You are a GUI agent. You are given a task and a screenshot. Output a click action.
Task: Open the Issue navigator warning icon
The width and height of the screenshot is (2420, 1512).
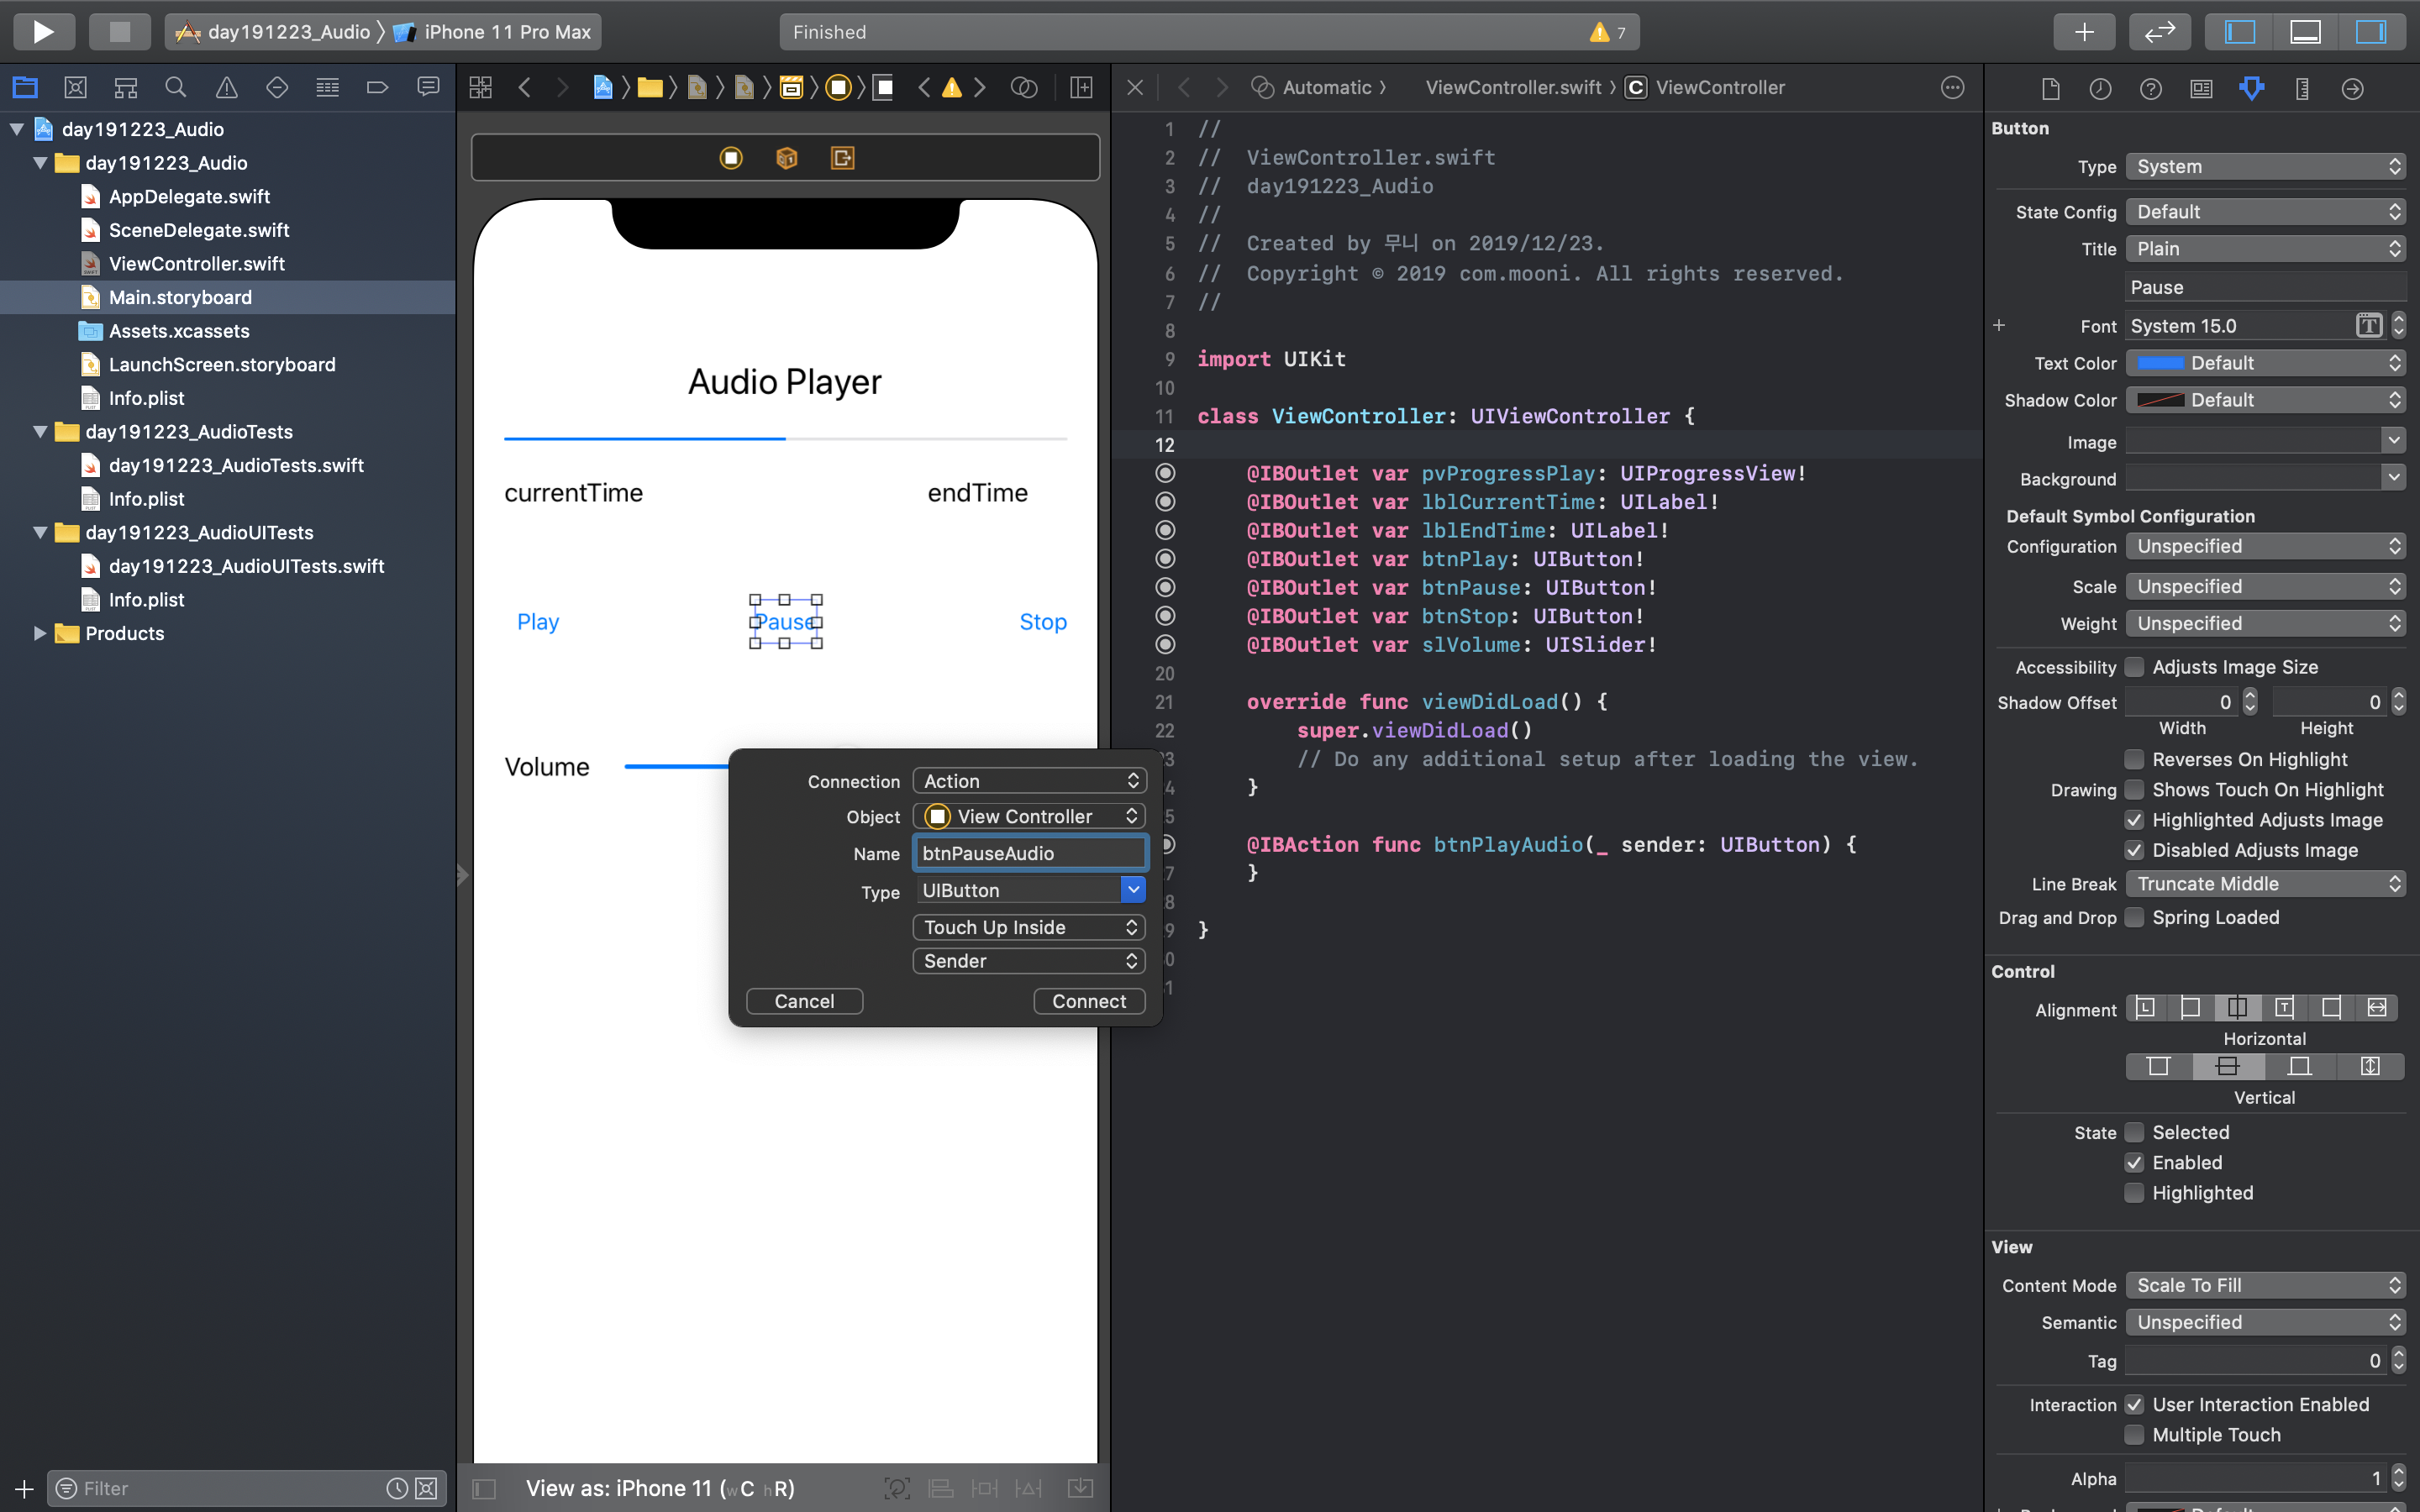pyautogui.click(x=227, y=88)
